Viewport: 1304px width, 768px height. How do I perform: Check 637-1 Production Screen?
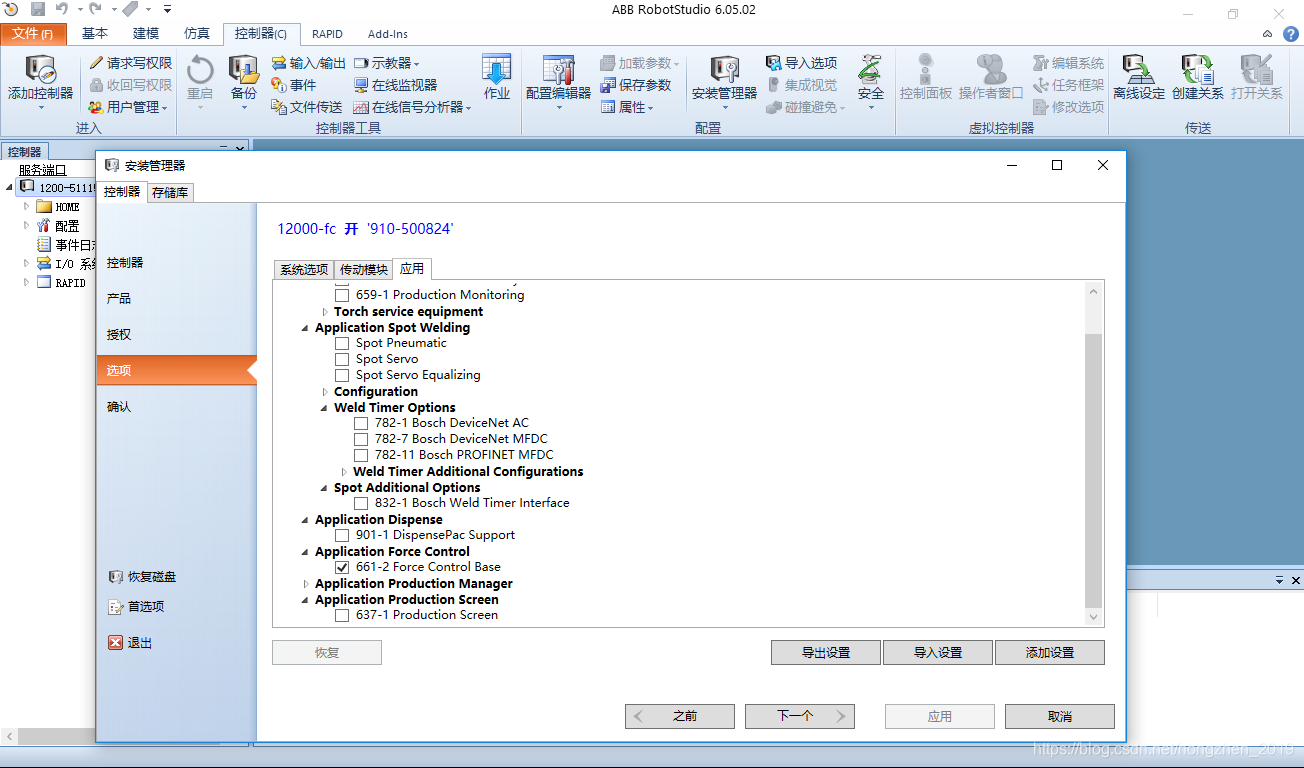tap(342, 615)
